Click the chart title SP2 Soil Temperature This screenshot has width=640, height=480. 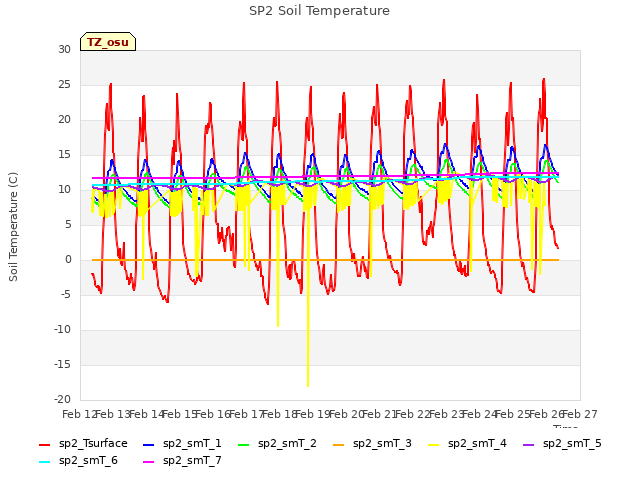[x=319, y=11]
